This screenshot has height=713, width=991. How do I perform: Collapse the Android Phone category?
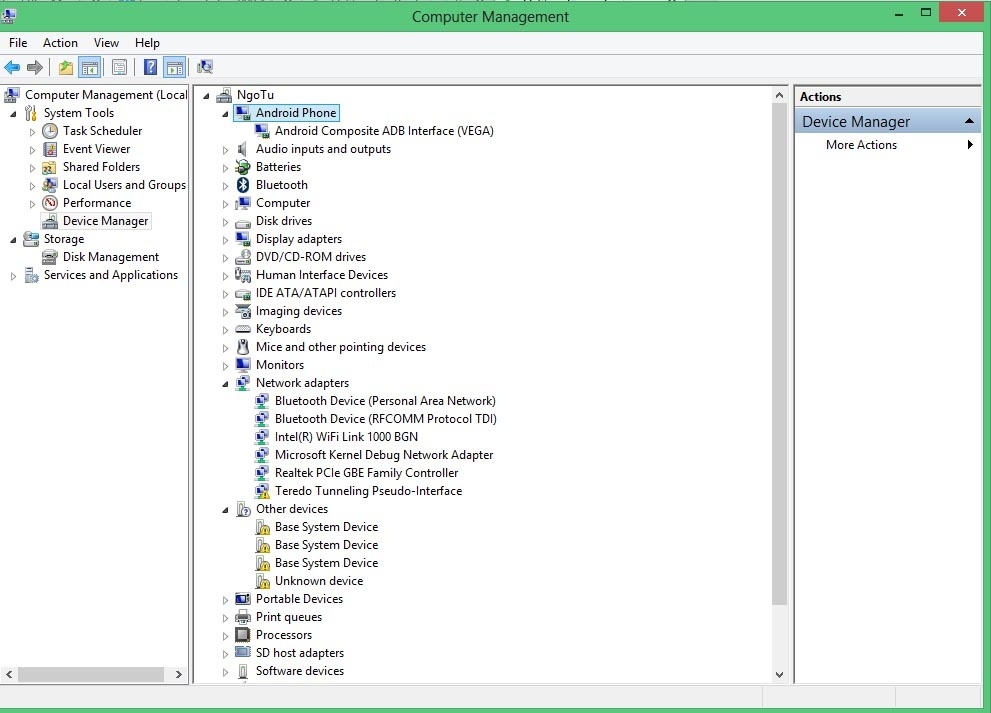[225, 114]
